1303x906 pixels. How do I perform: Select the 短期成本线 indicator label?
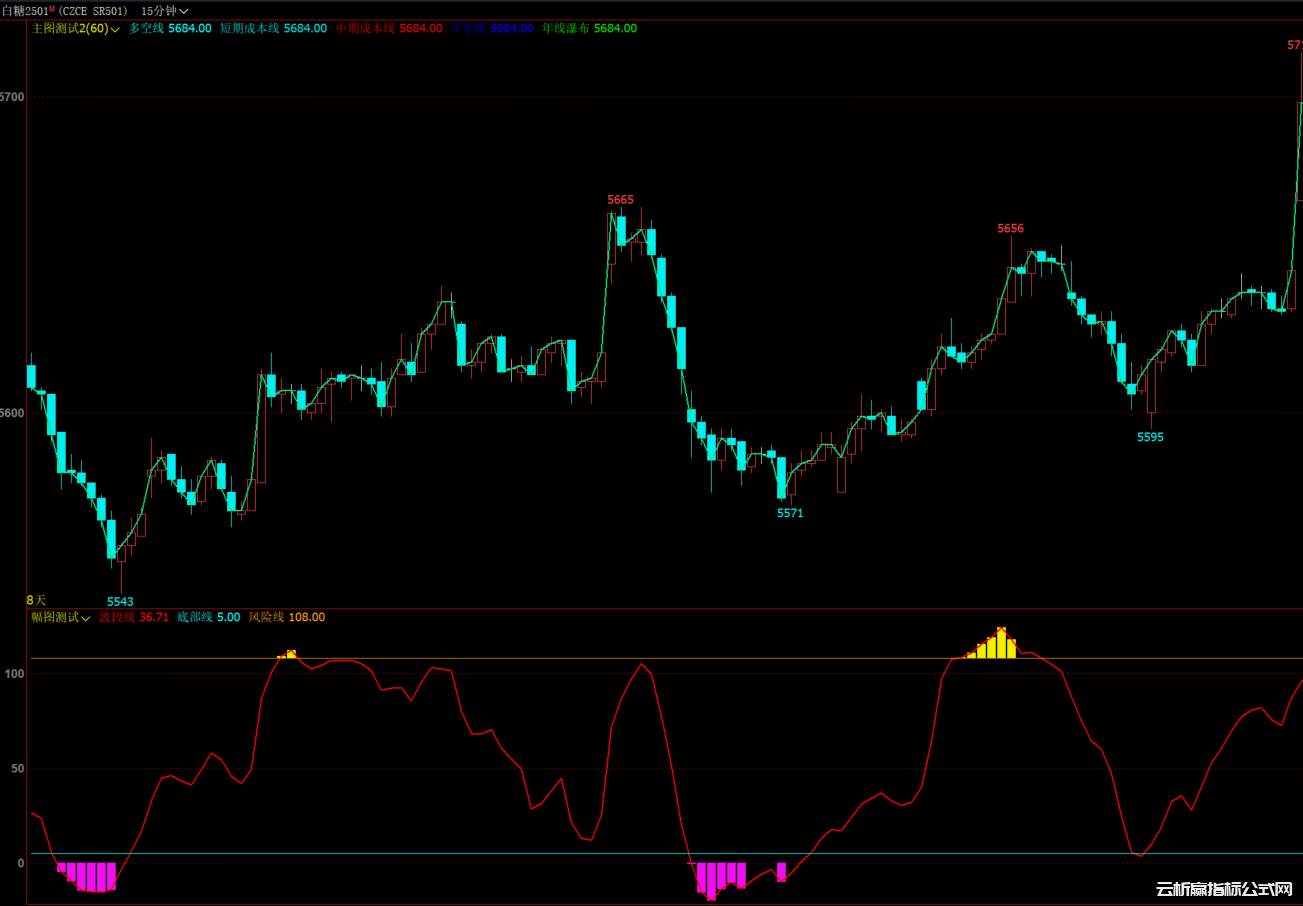click(249, 28)
